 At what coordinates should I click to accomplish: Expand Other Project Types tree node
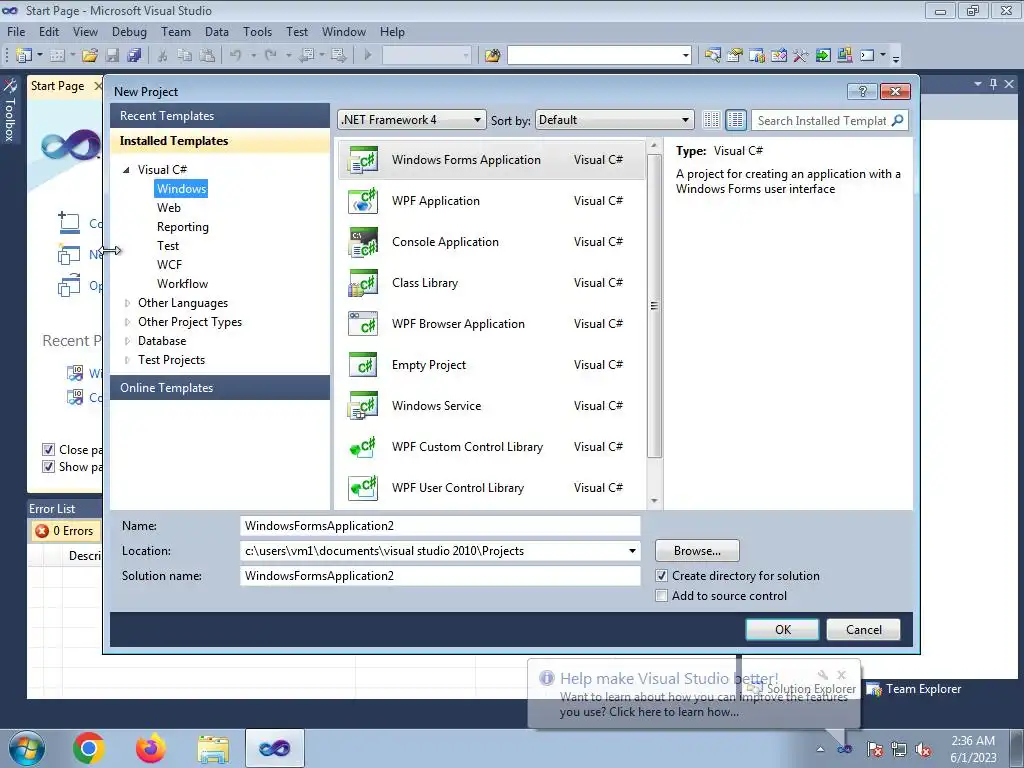127,322
